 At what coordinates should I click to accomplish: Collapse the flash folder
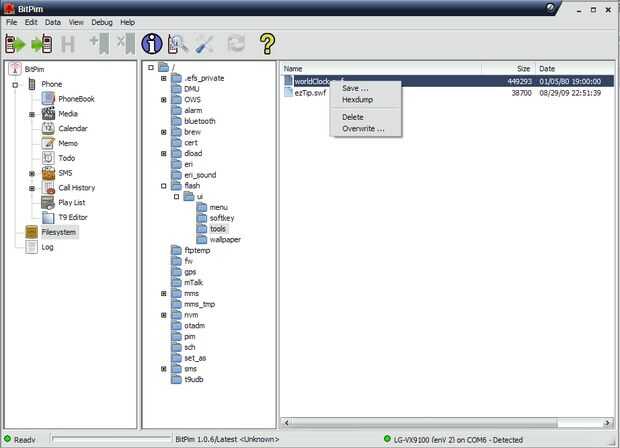pos(164,186)
